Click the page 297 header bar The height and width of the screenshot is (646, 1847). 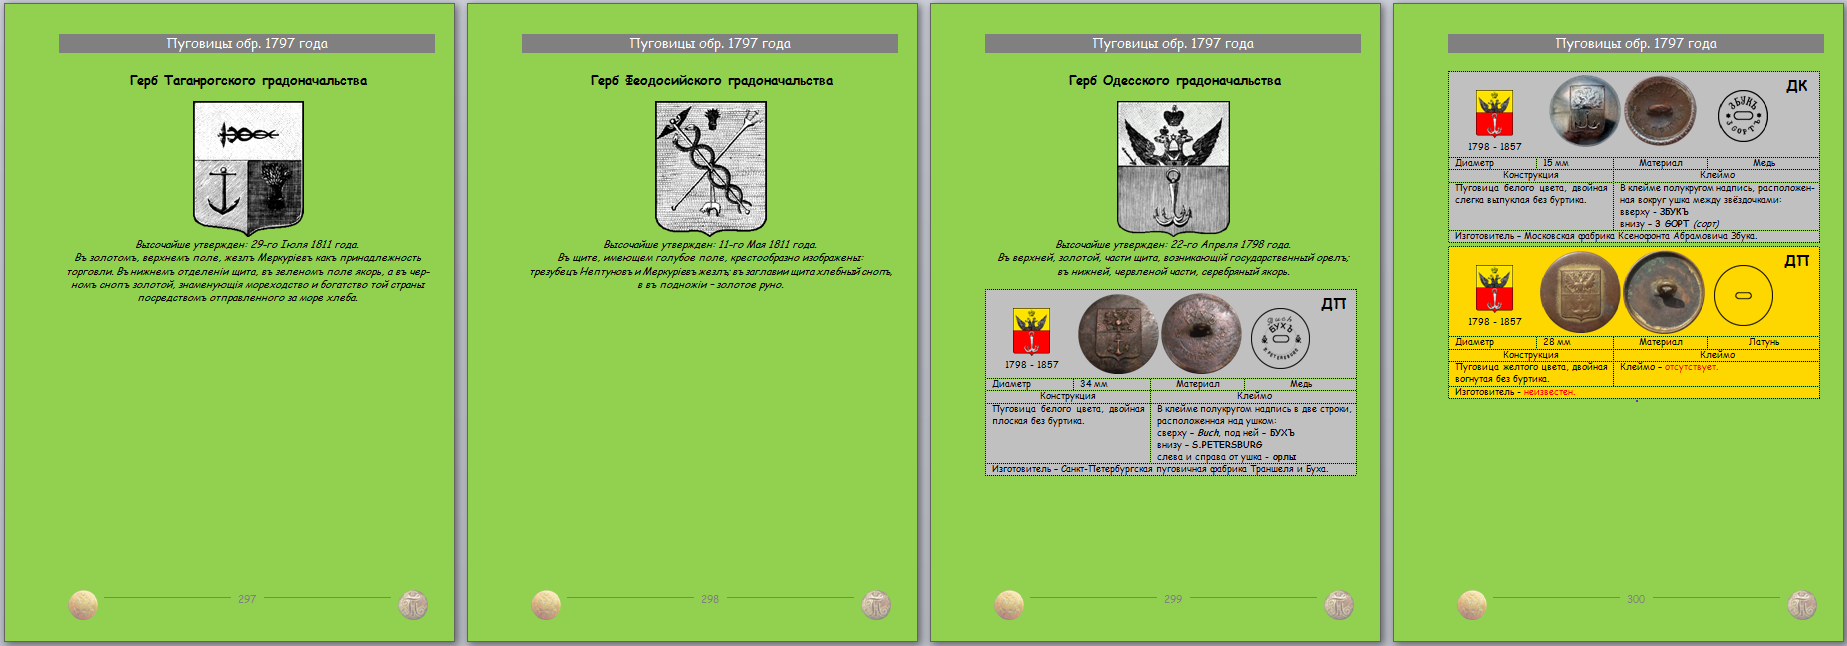247,43
